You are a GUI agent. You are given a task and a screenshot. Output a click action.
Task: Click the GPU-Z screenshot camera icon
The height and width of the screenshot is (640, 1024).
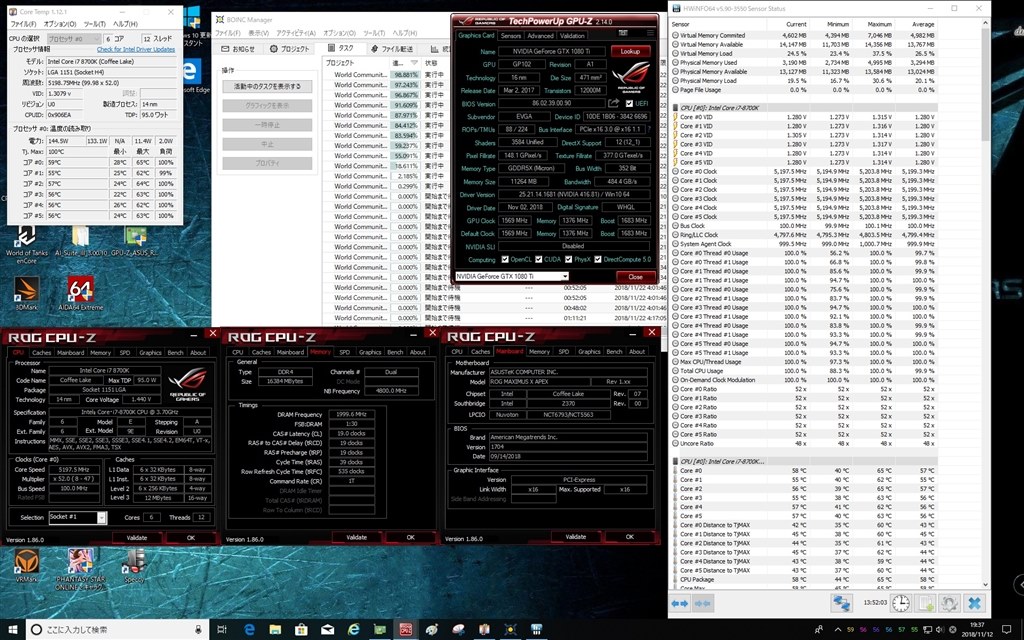pyautogui.click(x=623, y=33)
